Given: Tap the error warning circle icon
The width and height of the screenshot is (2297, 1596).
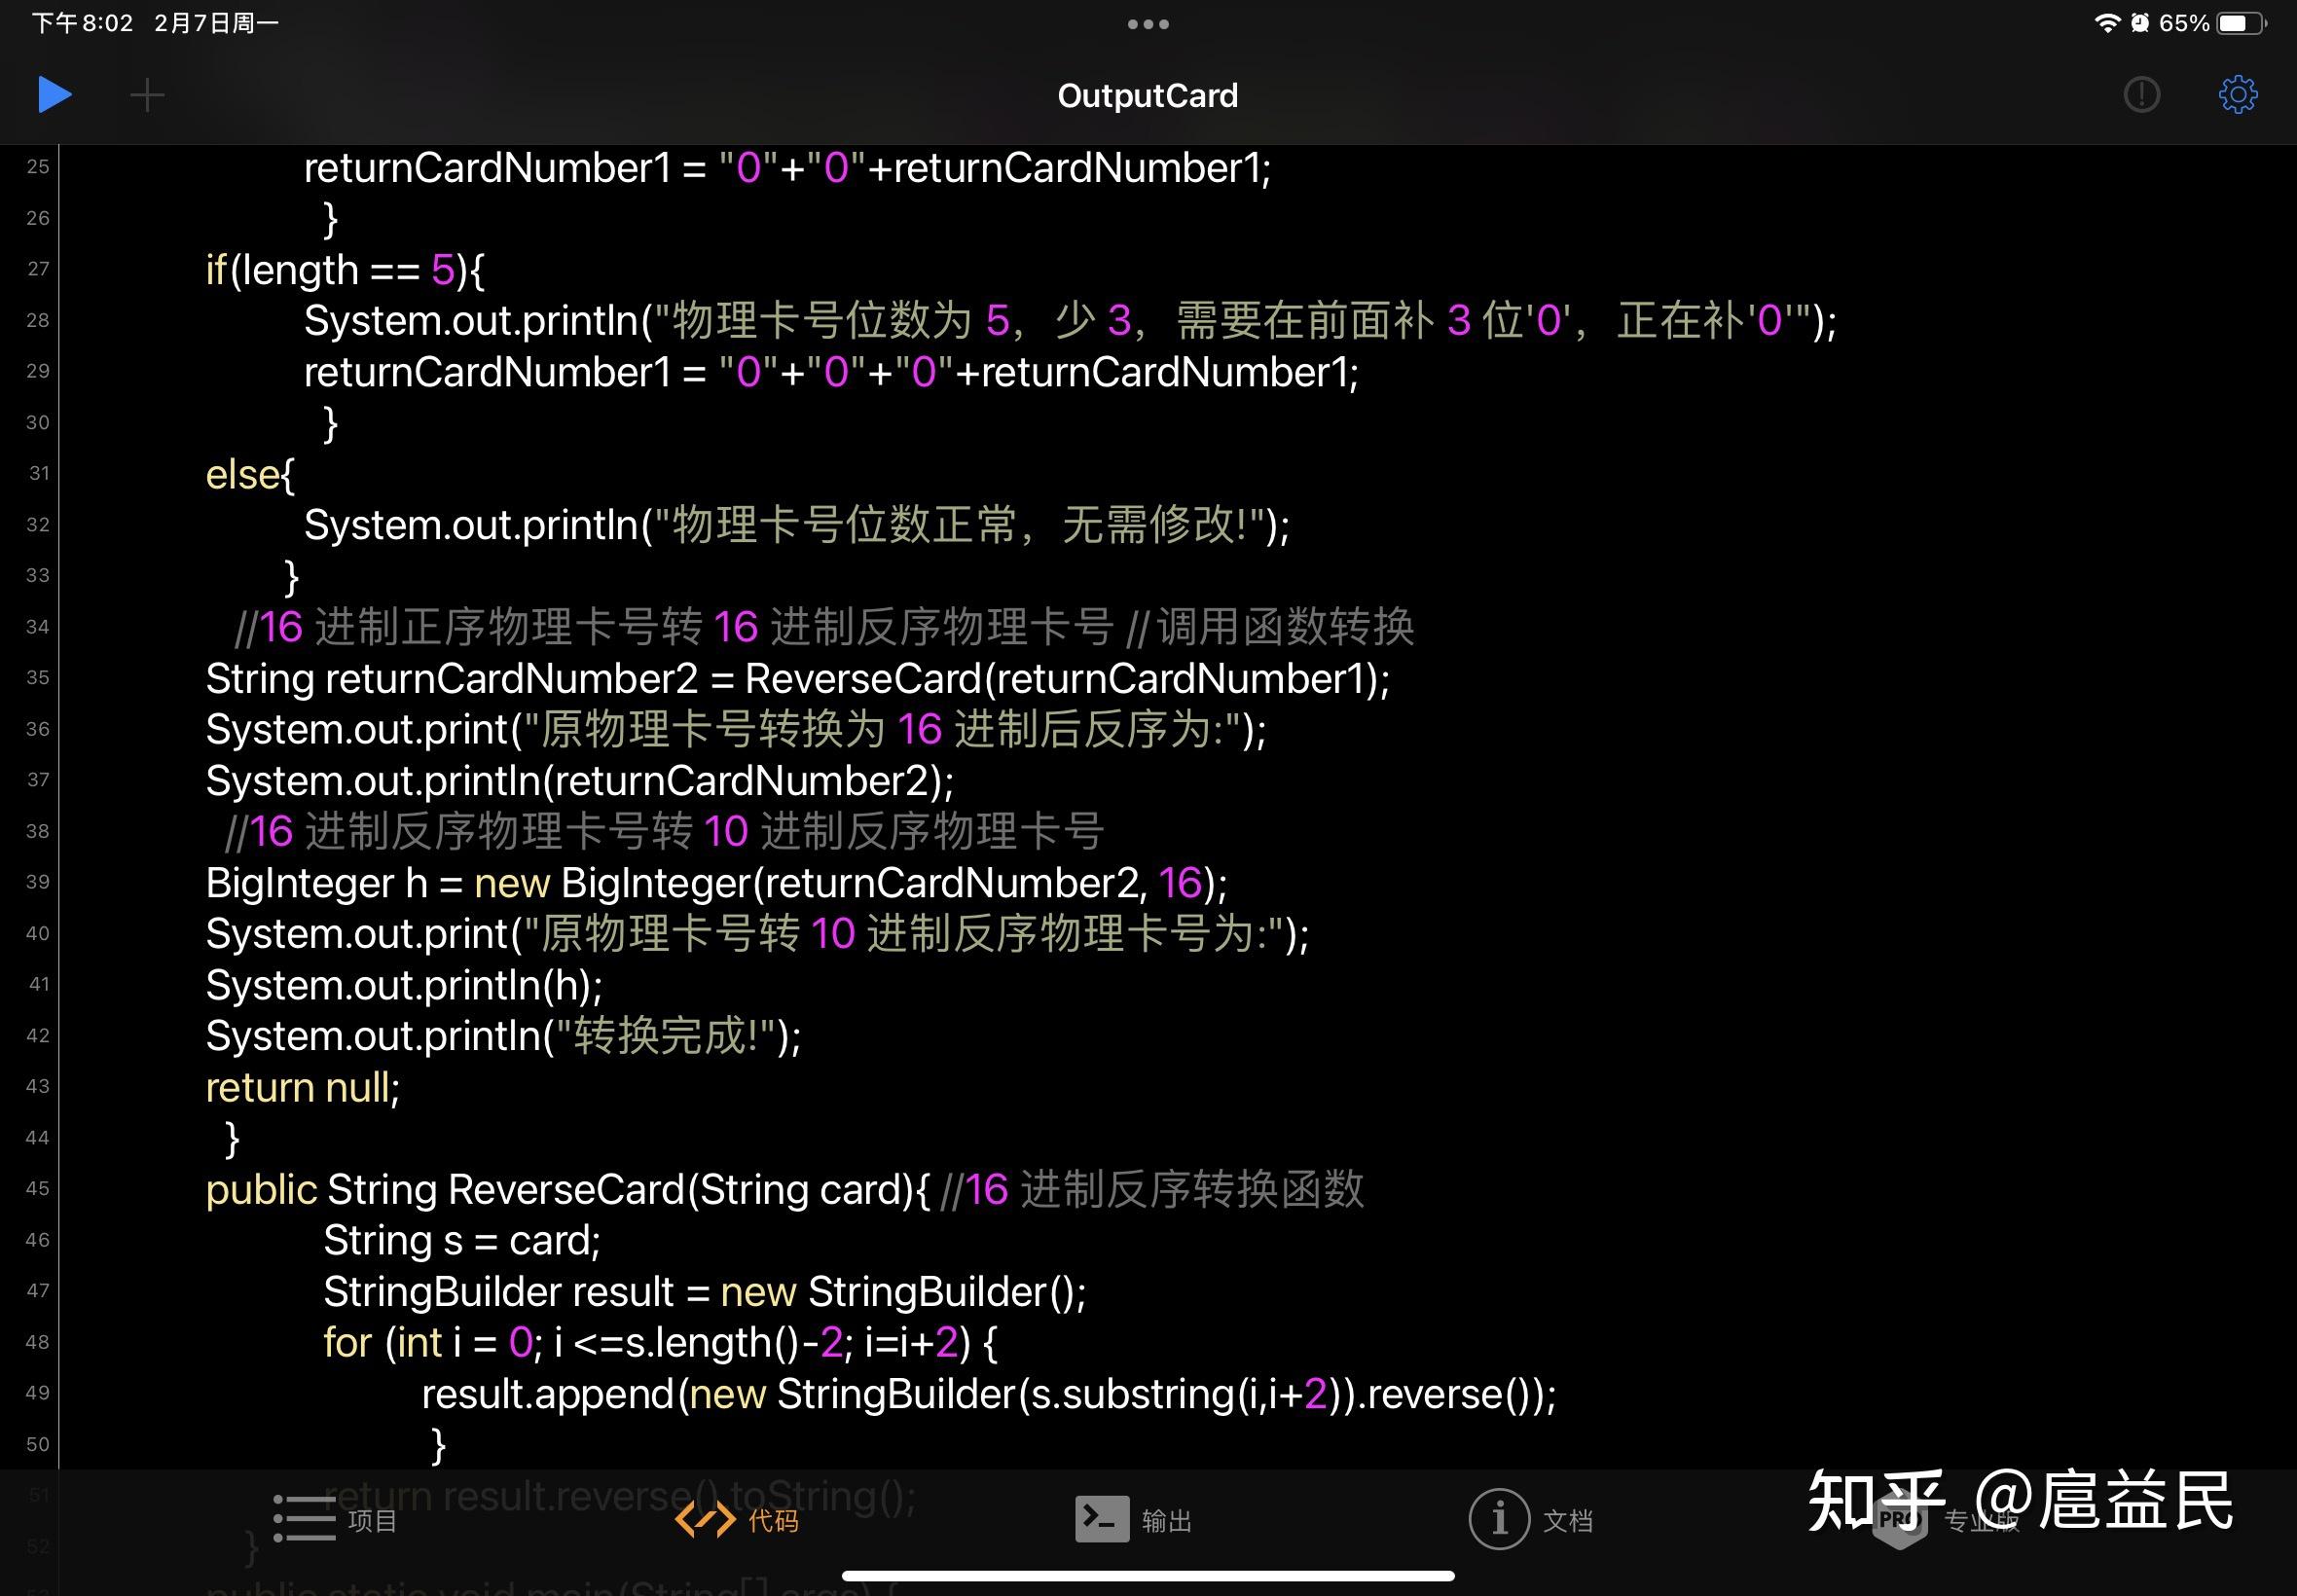Looking at the screenshot, I should point(2141,95).
